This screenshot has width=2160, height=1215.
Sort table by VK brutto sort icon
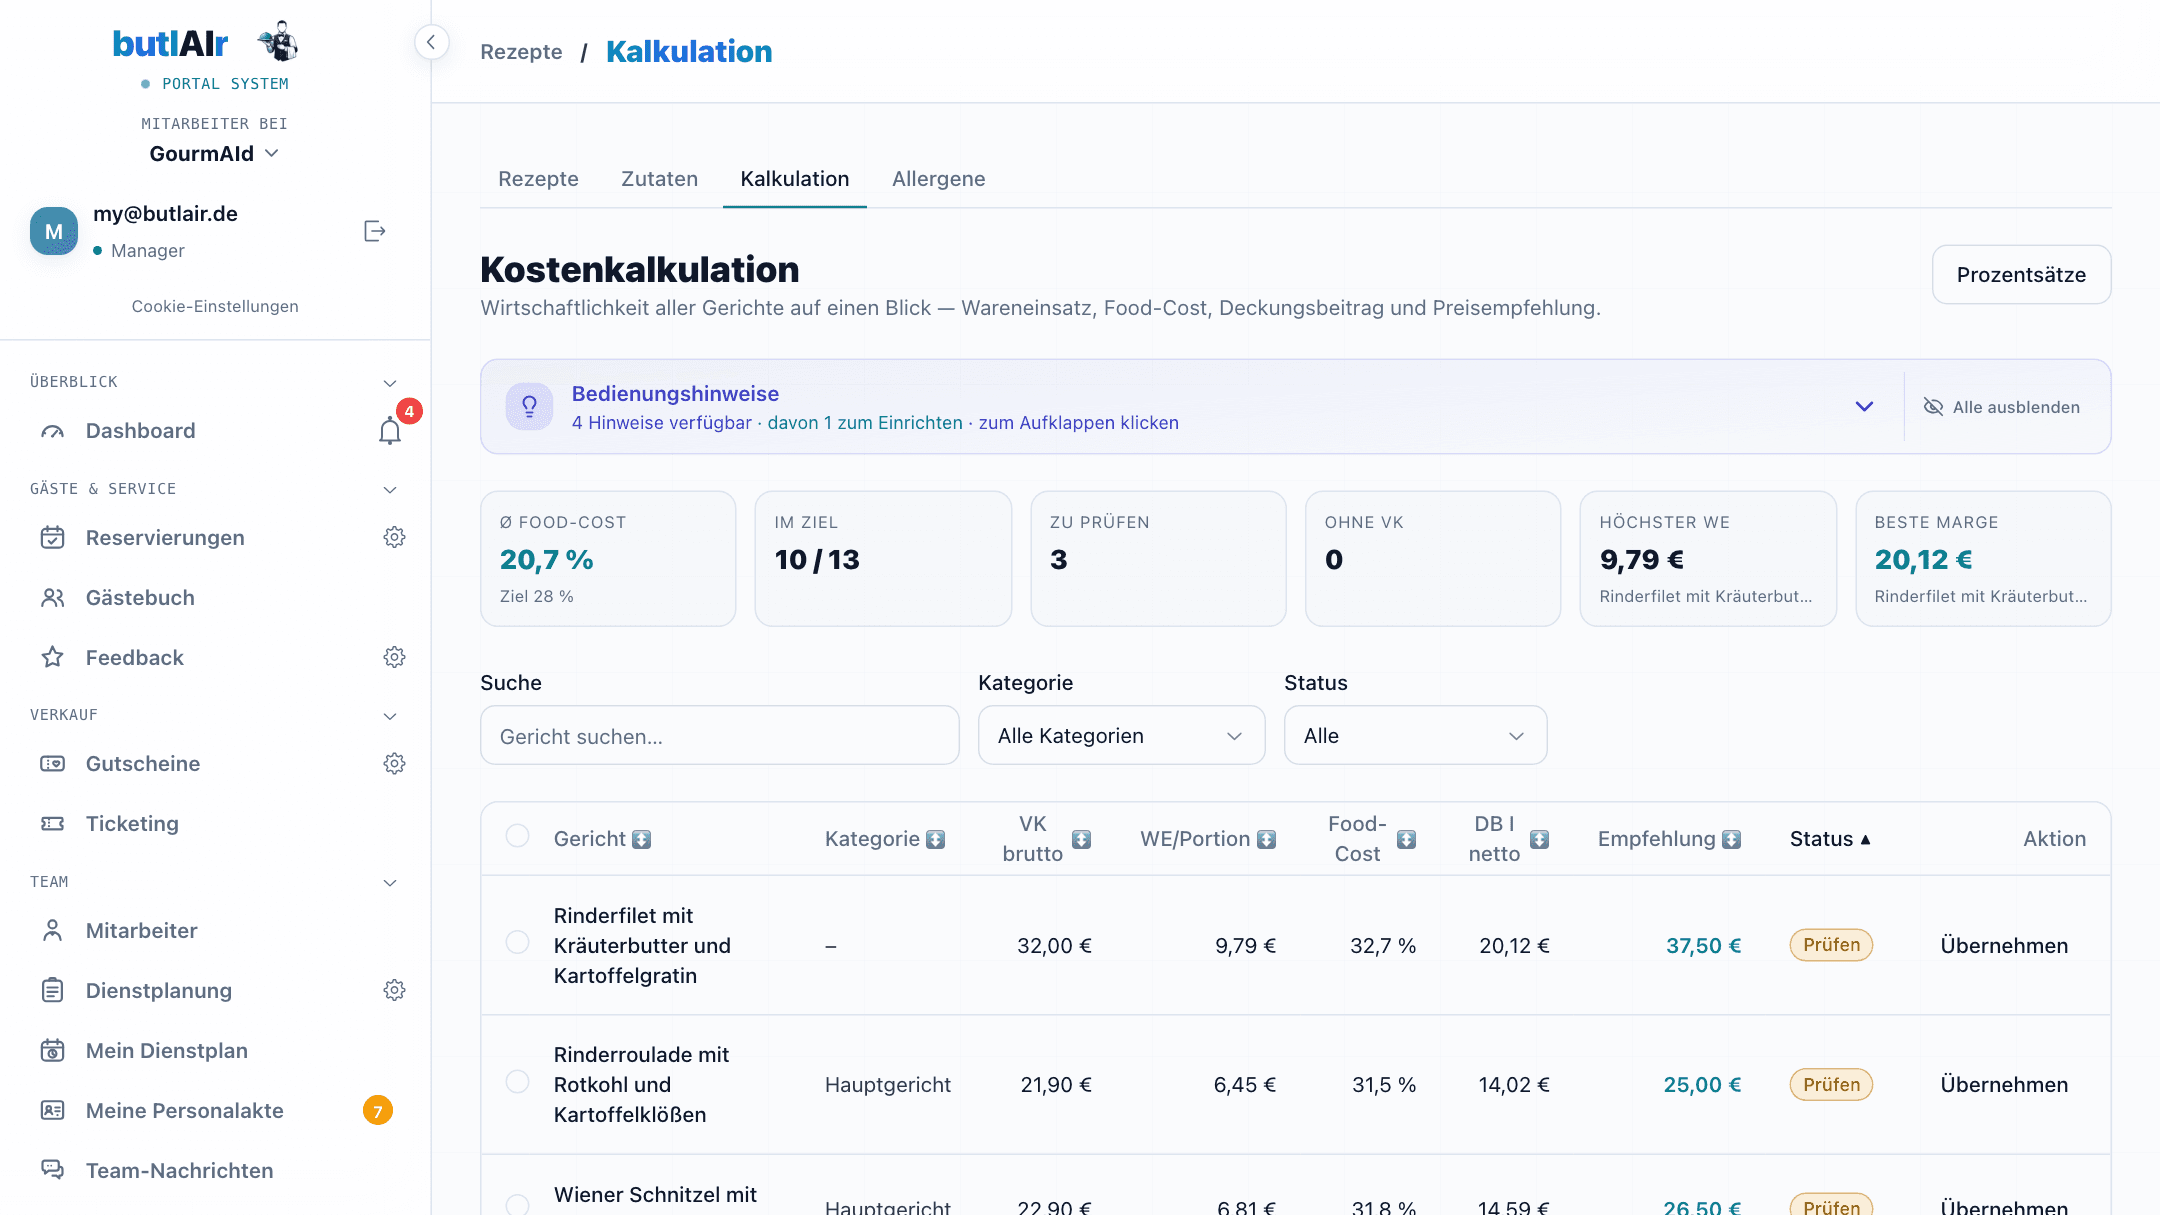[x=1081, y=840]
